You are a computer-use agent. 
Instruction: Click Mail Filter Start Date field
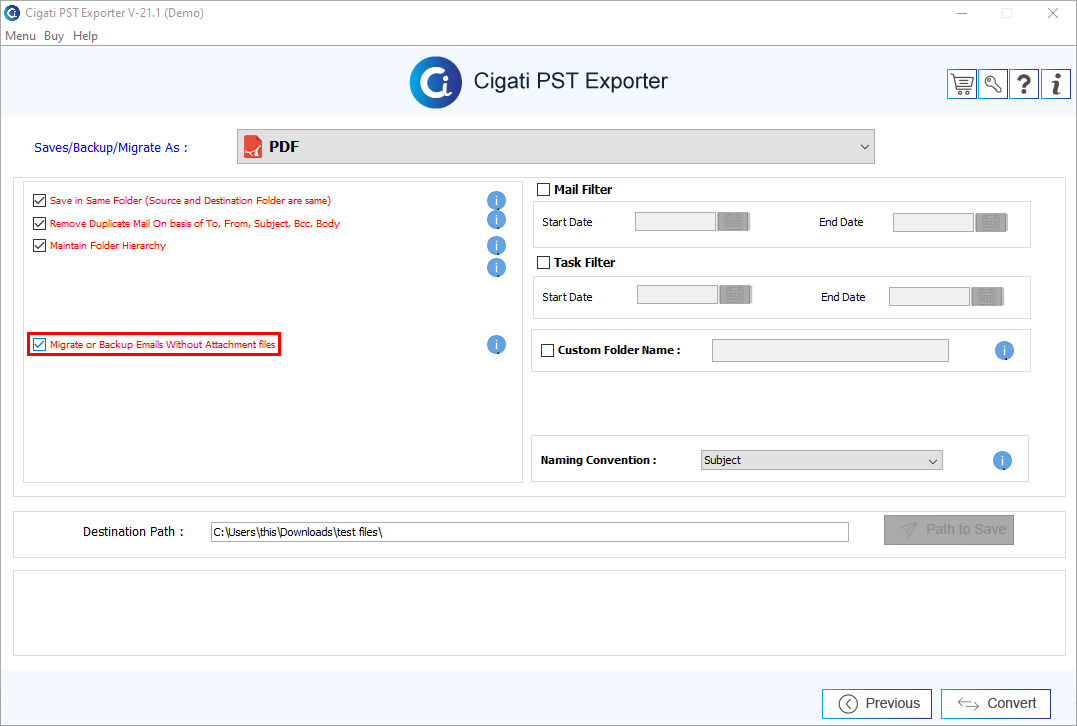675,222
